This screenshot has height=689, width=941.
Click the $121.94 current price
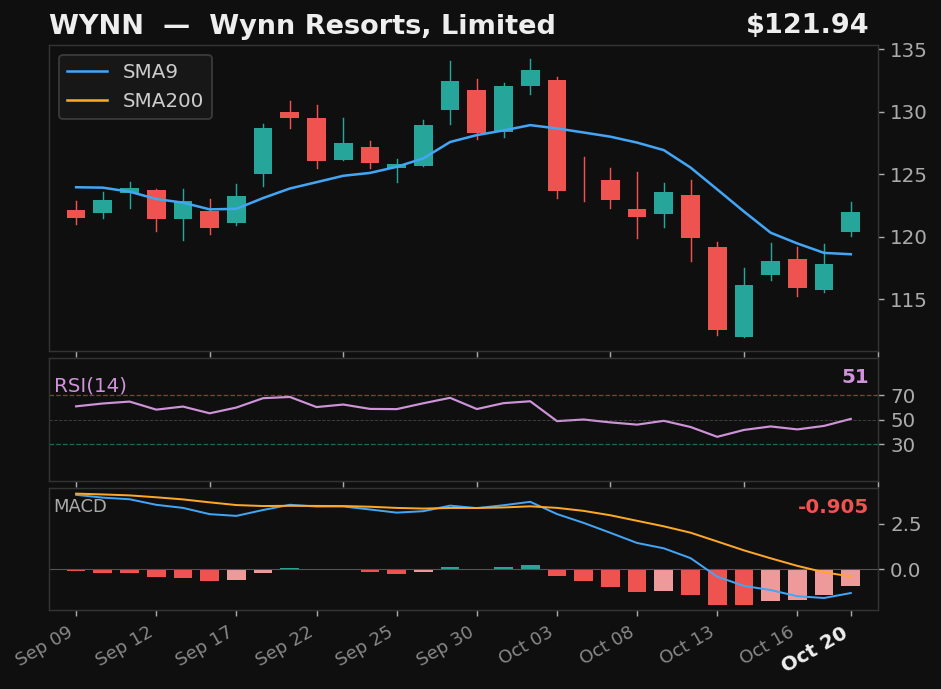click(x=807, y=25)
